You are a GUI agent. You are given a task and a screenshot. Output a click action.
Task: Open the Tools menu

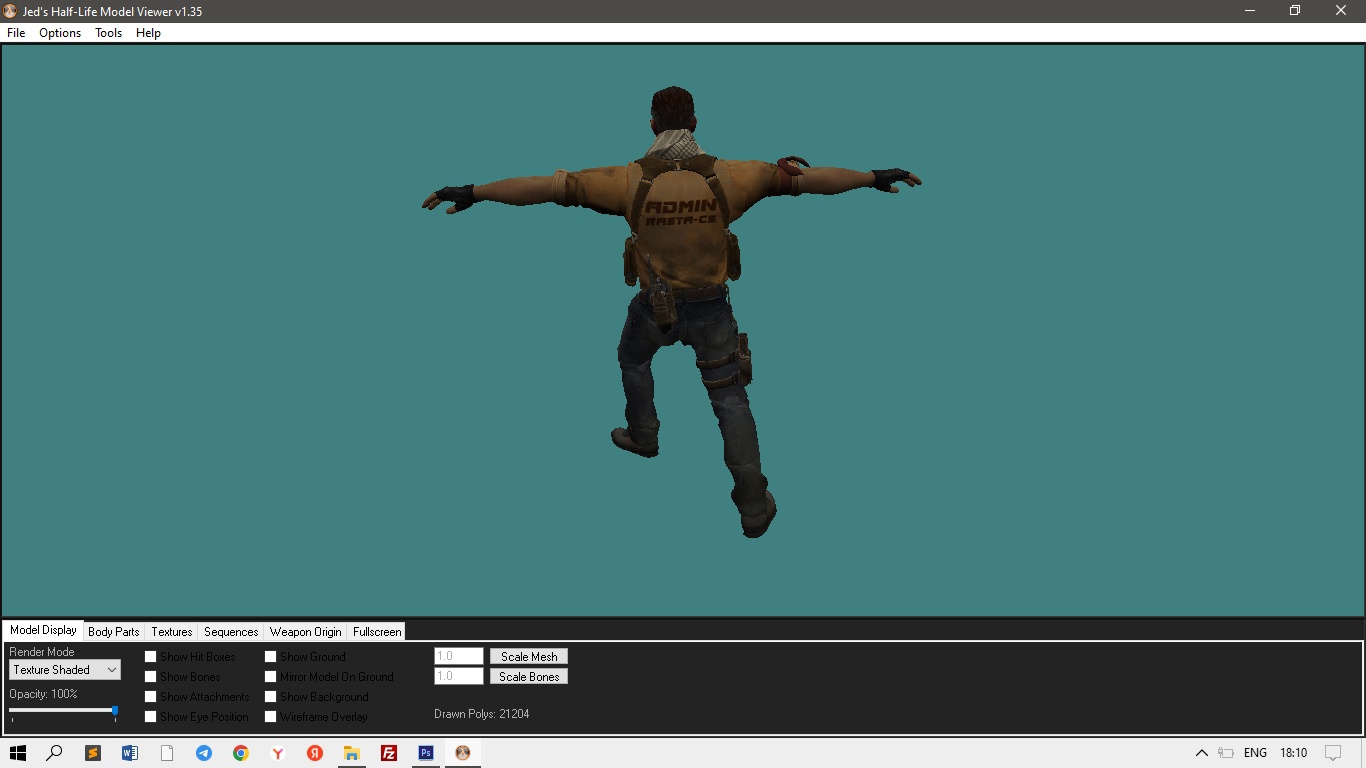[108, 33]
